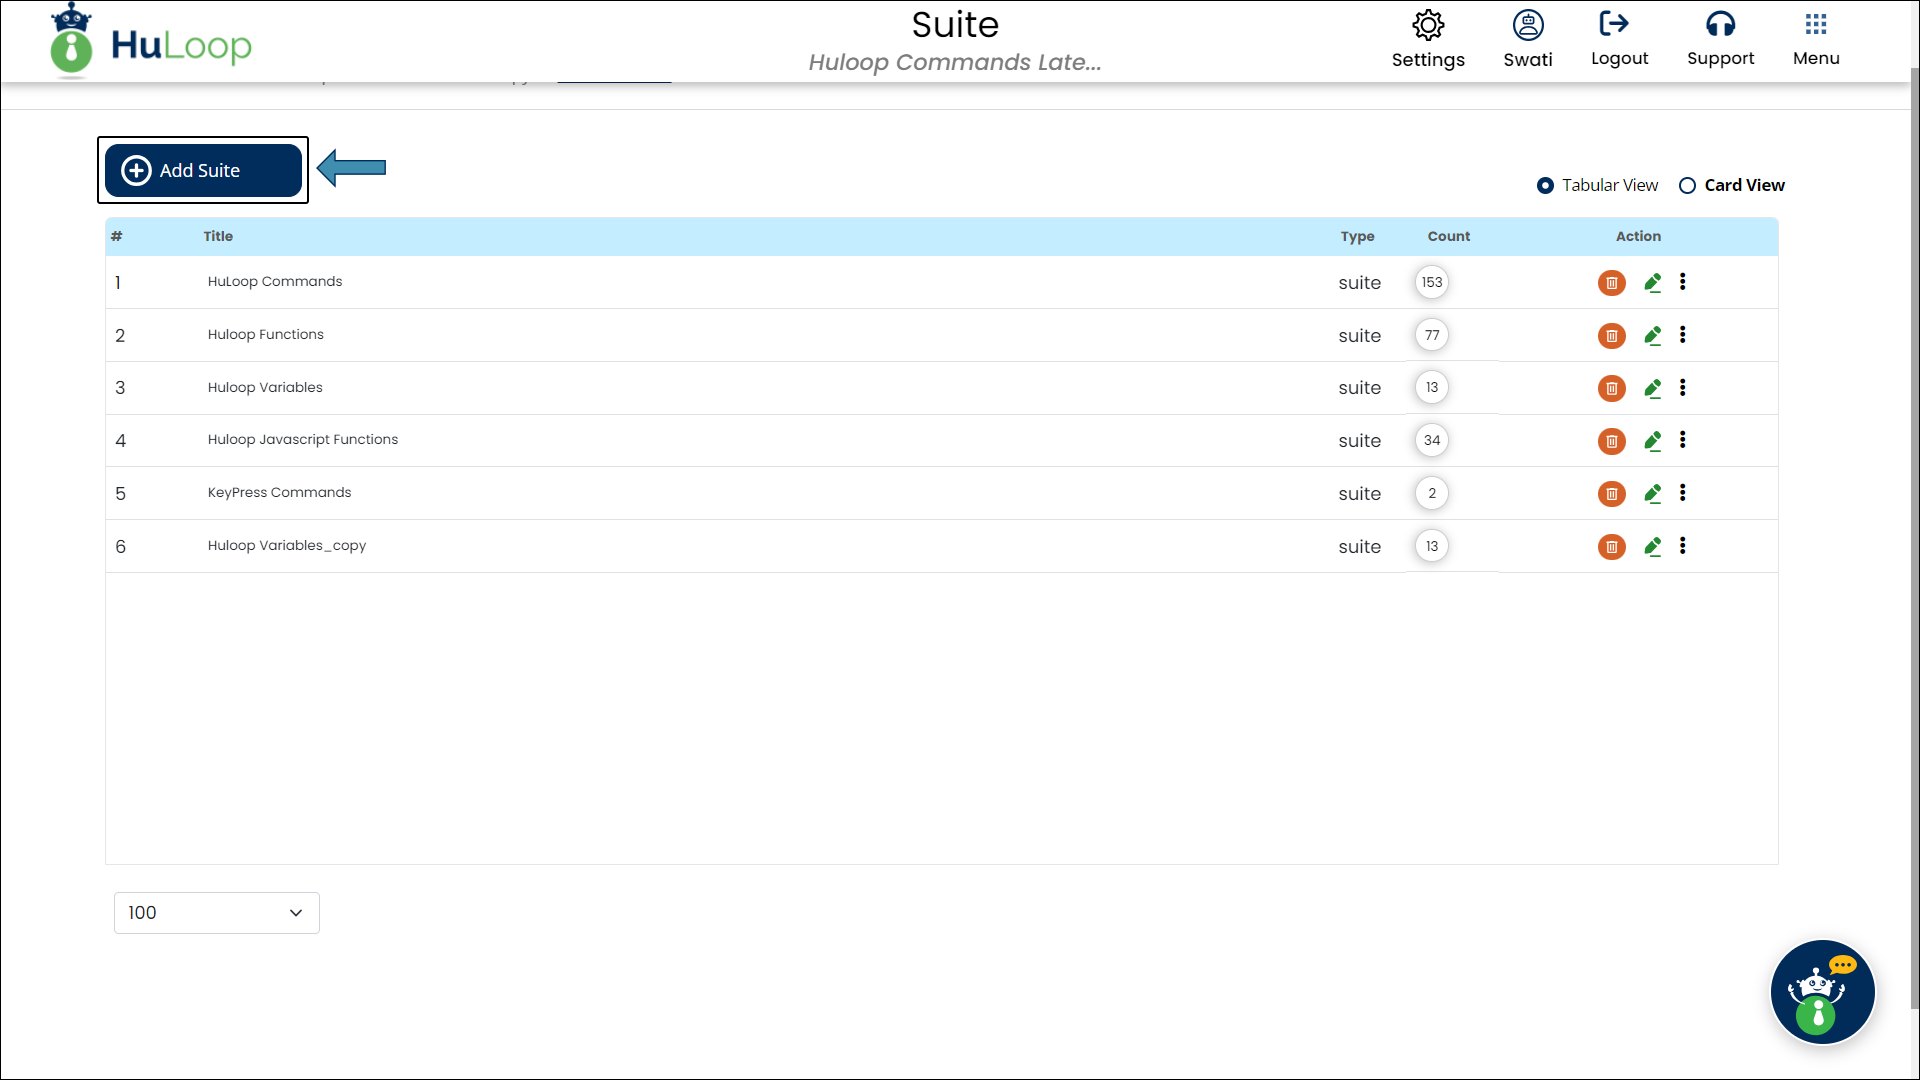Delete the Huloop Variables suite
This screenshot has width=1920, height=1080.
click(1611, 388)
